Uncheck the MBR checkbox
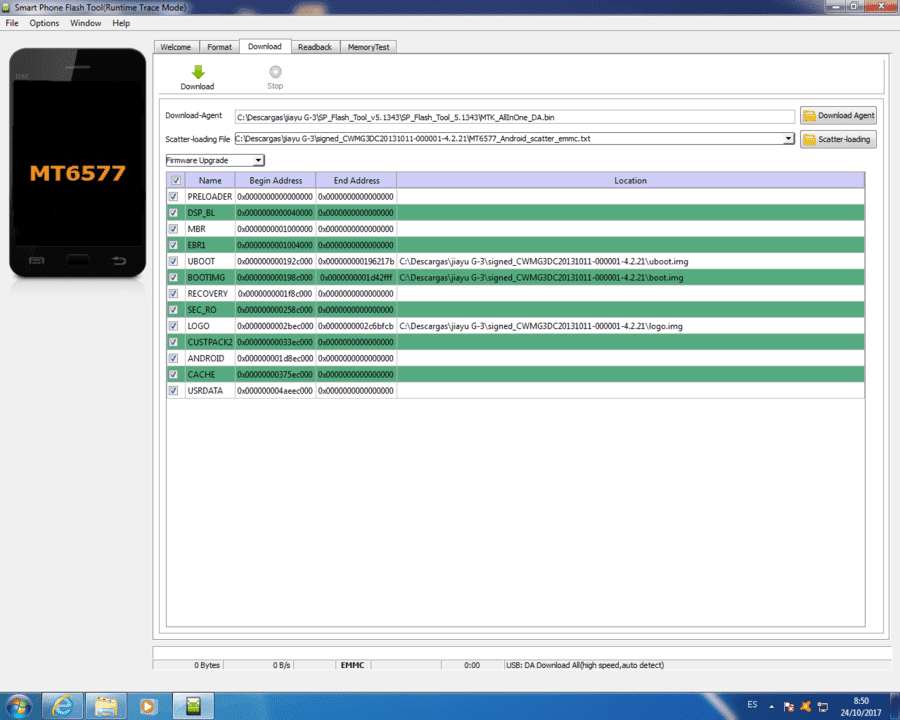Screen dimensions: 900x720 173,229
